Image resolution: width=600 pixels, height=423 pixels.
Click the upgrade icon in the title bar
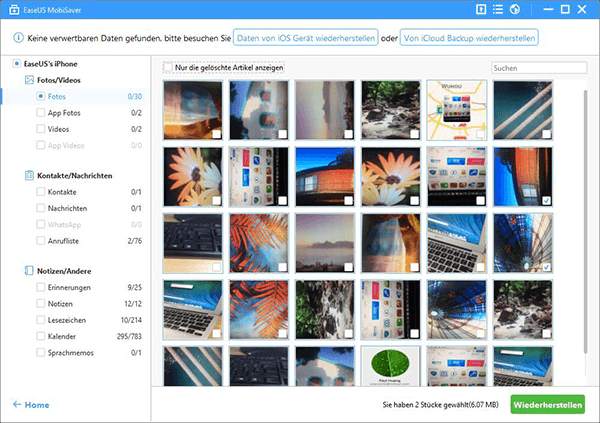click(x=482, y=10)
